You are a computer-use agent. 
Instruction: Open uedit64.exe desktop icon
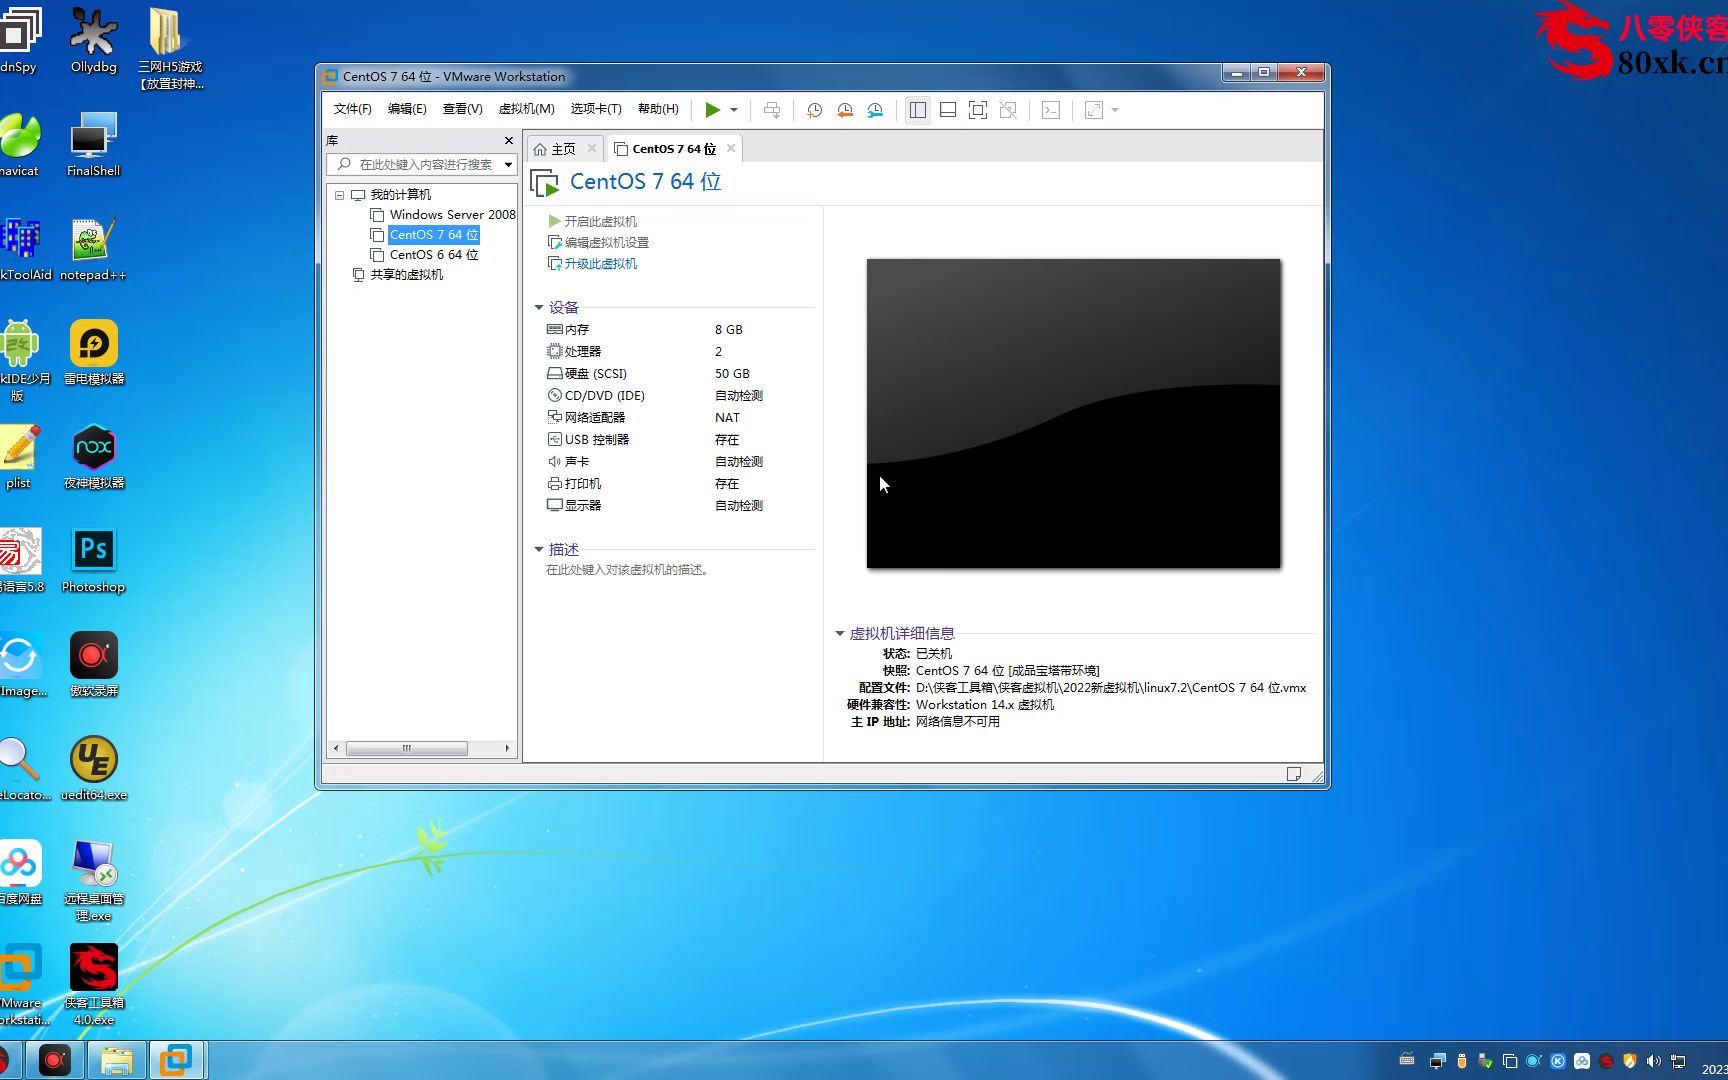[x=94, y=769]
